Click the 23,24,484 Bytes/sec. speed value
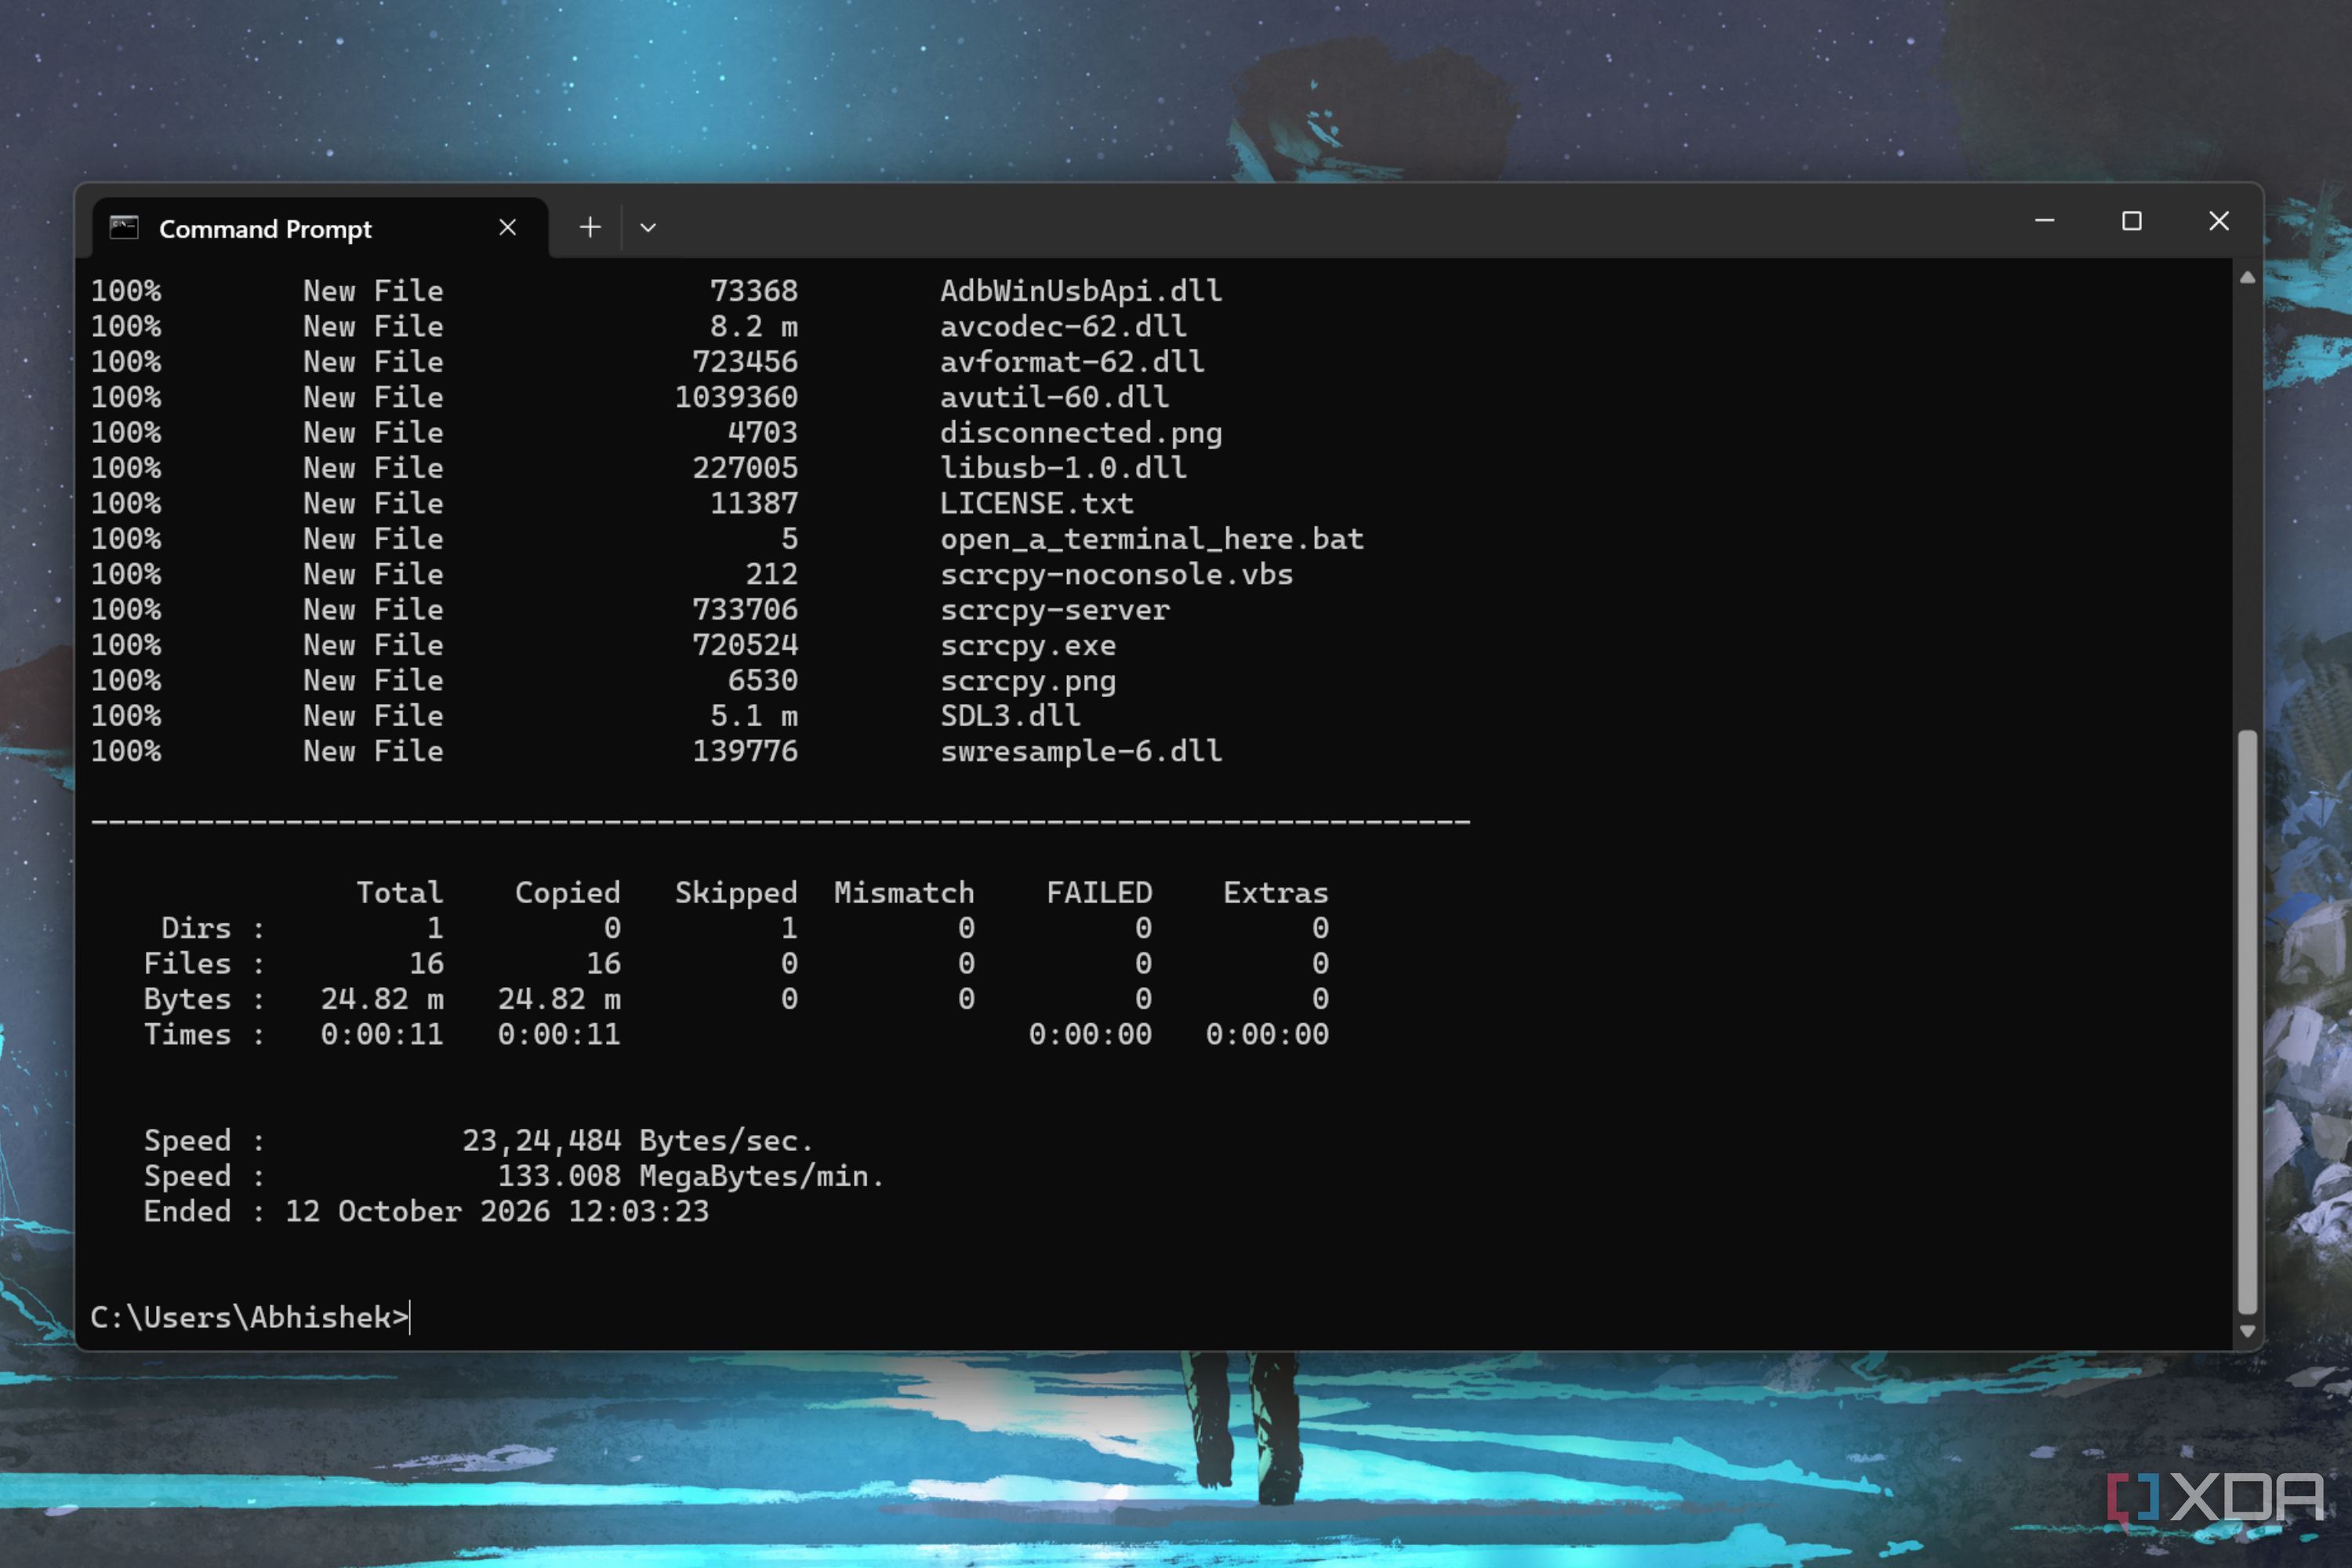The image size is (2352, 1568). tap(638, 1141)
